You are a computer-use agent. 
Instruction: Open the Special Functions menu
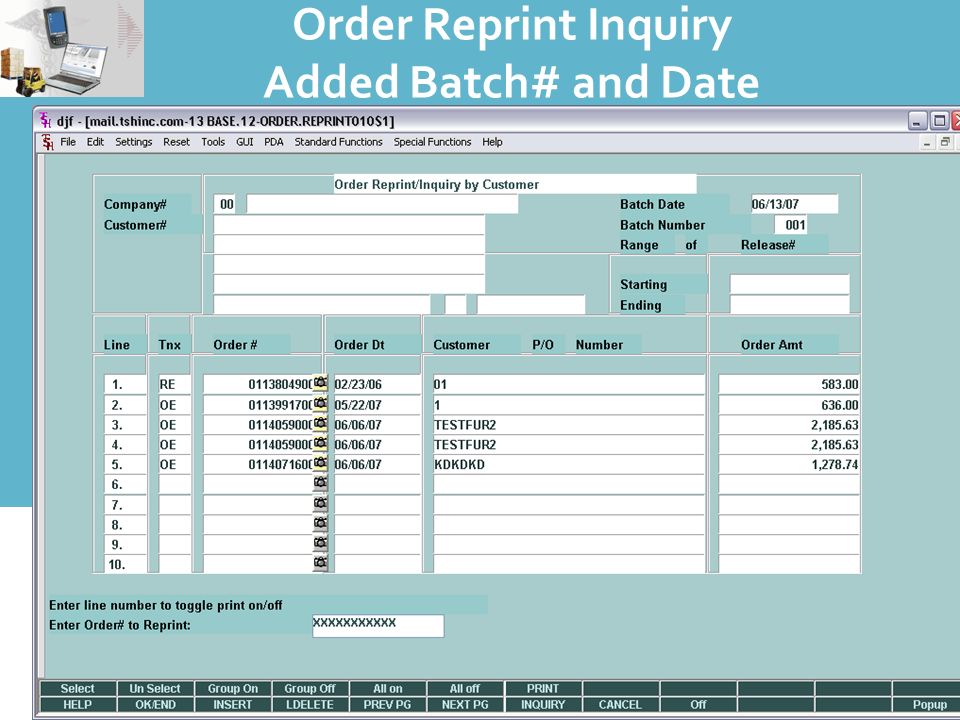tap(432, 142)
